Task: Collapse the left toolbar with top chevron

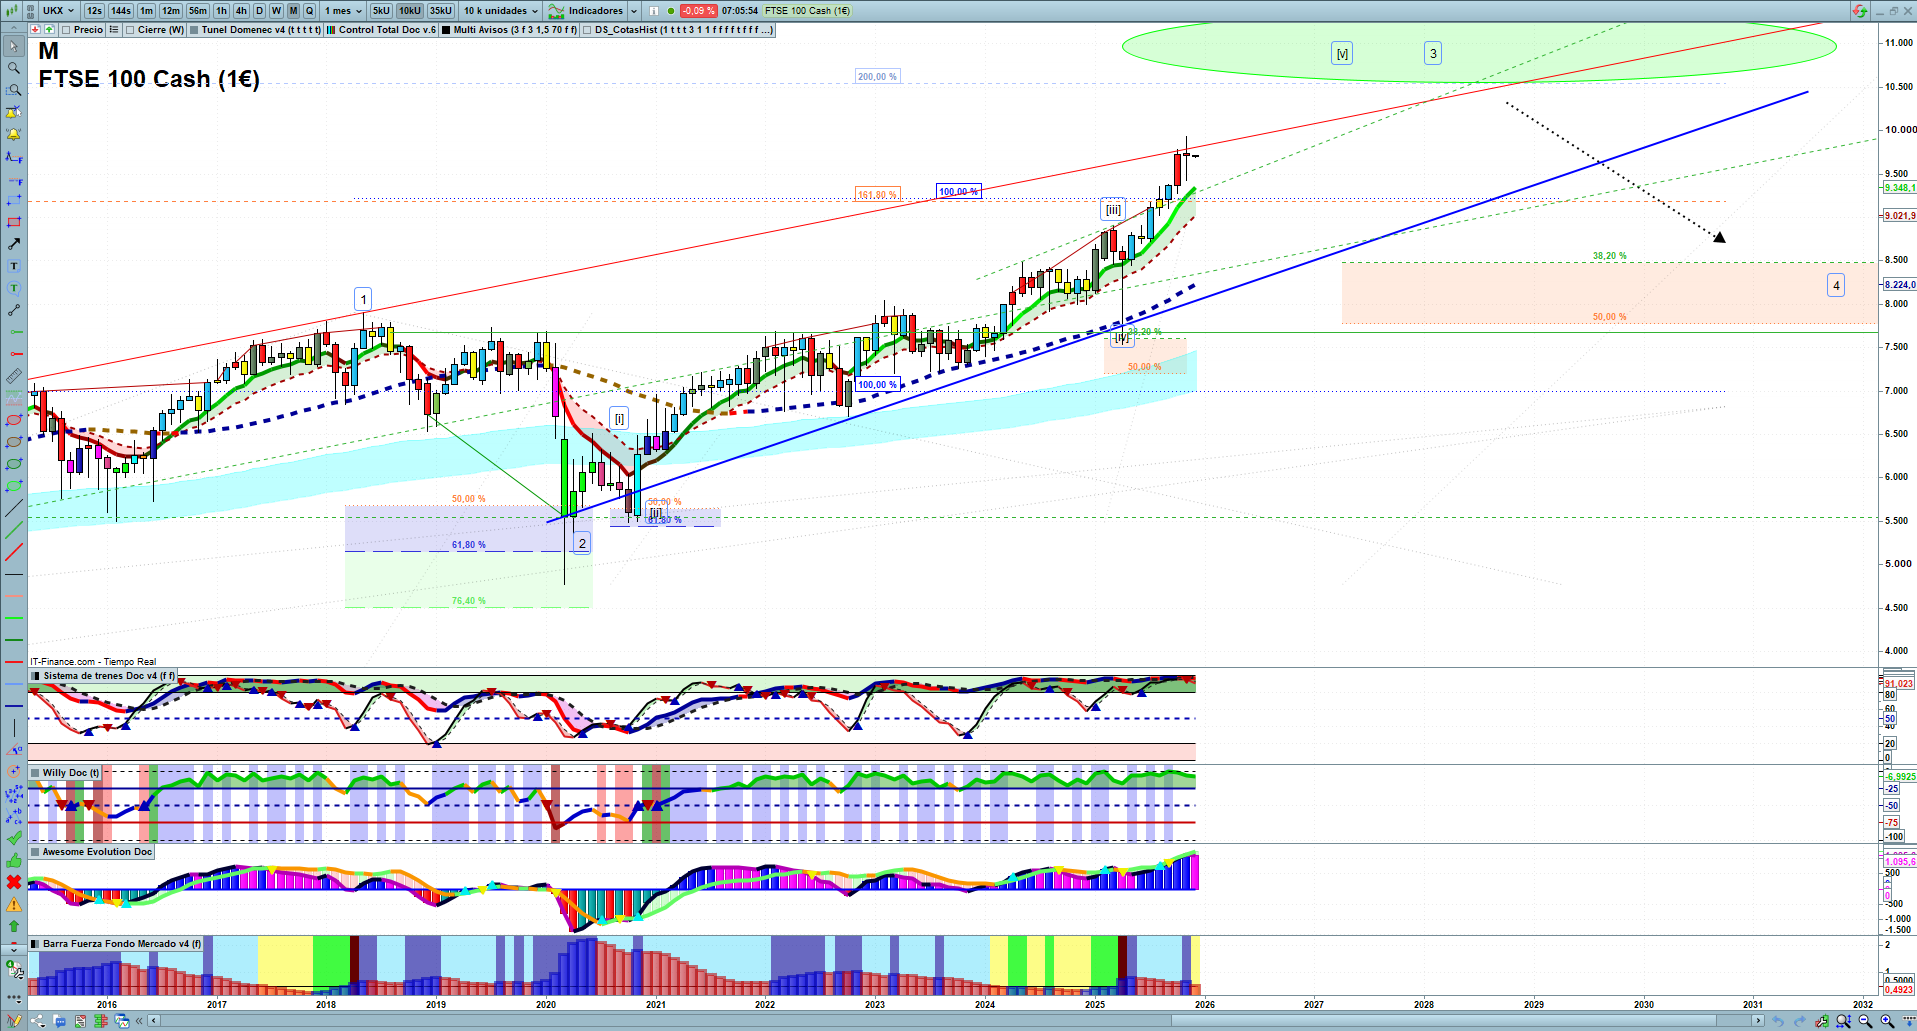Action: (x=14, y=30)
